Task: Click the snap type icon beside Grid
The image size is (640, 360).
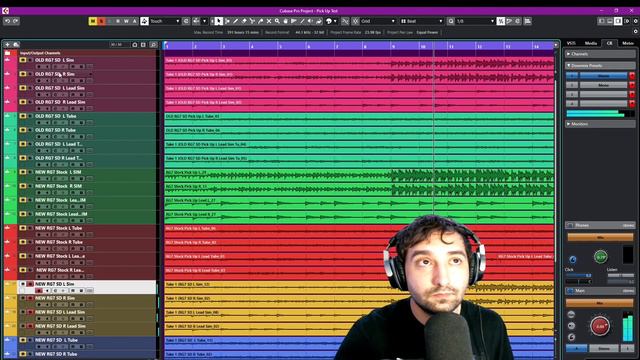Action: coord(356,21)
